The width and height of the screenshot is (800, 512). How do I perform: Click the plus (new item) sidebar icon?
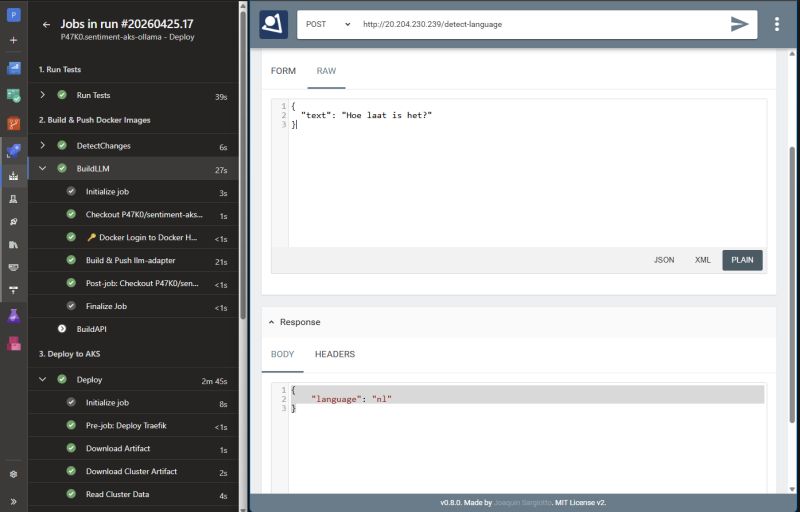click(14, 40)
